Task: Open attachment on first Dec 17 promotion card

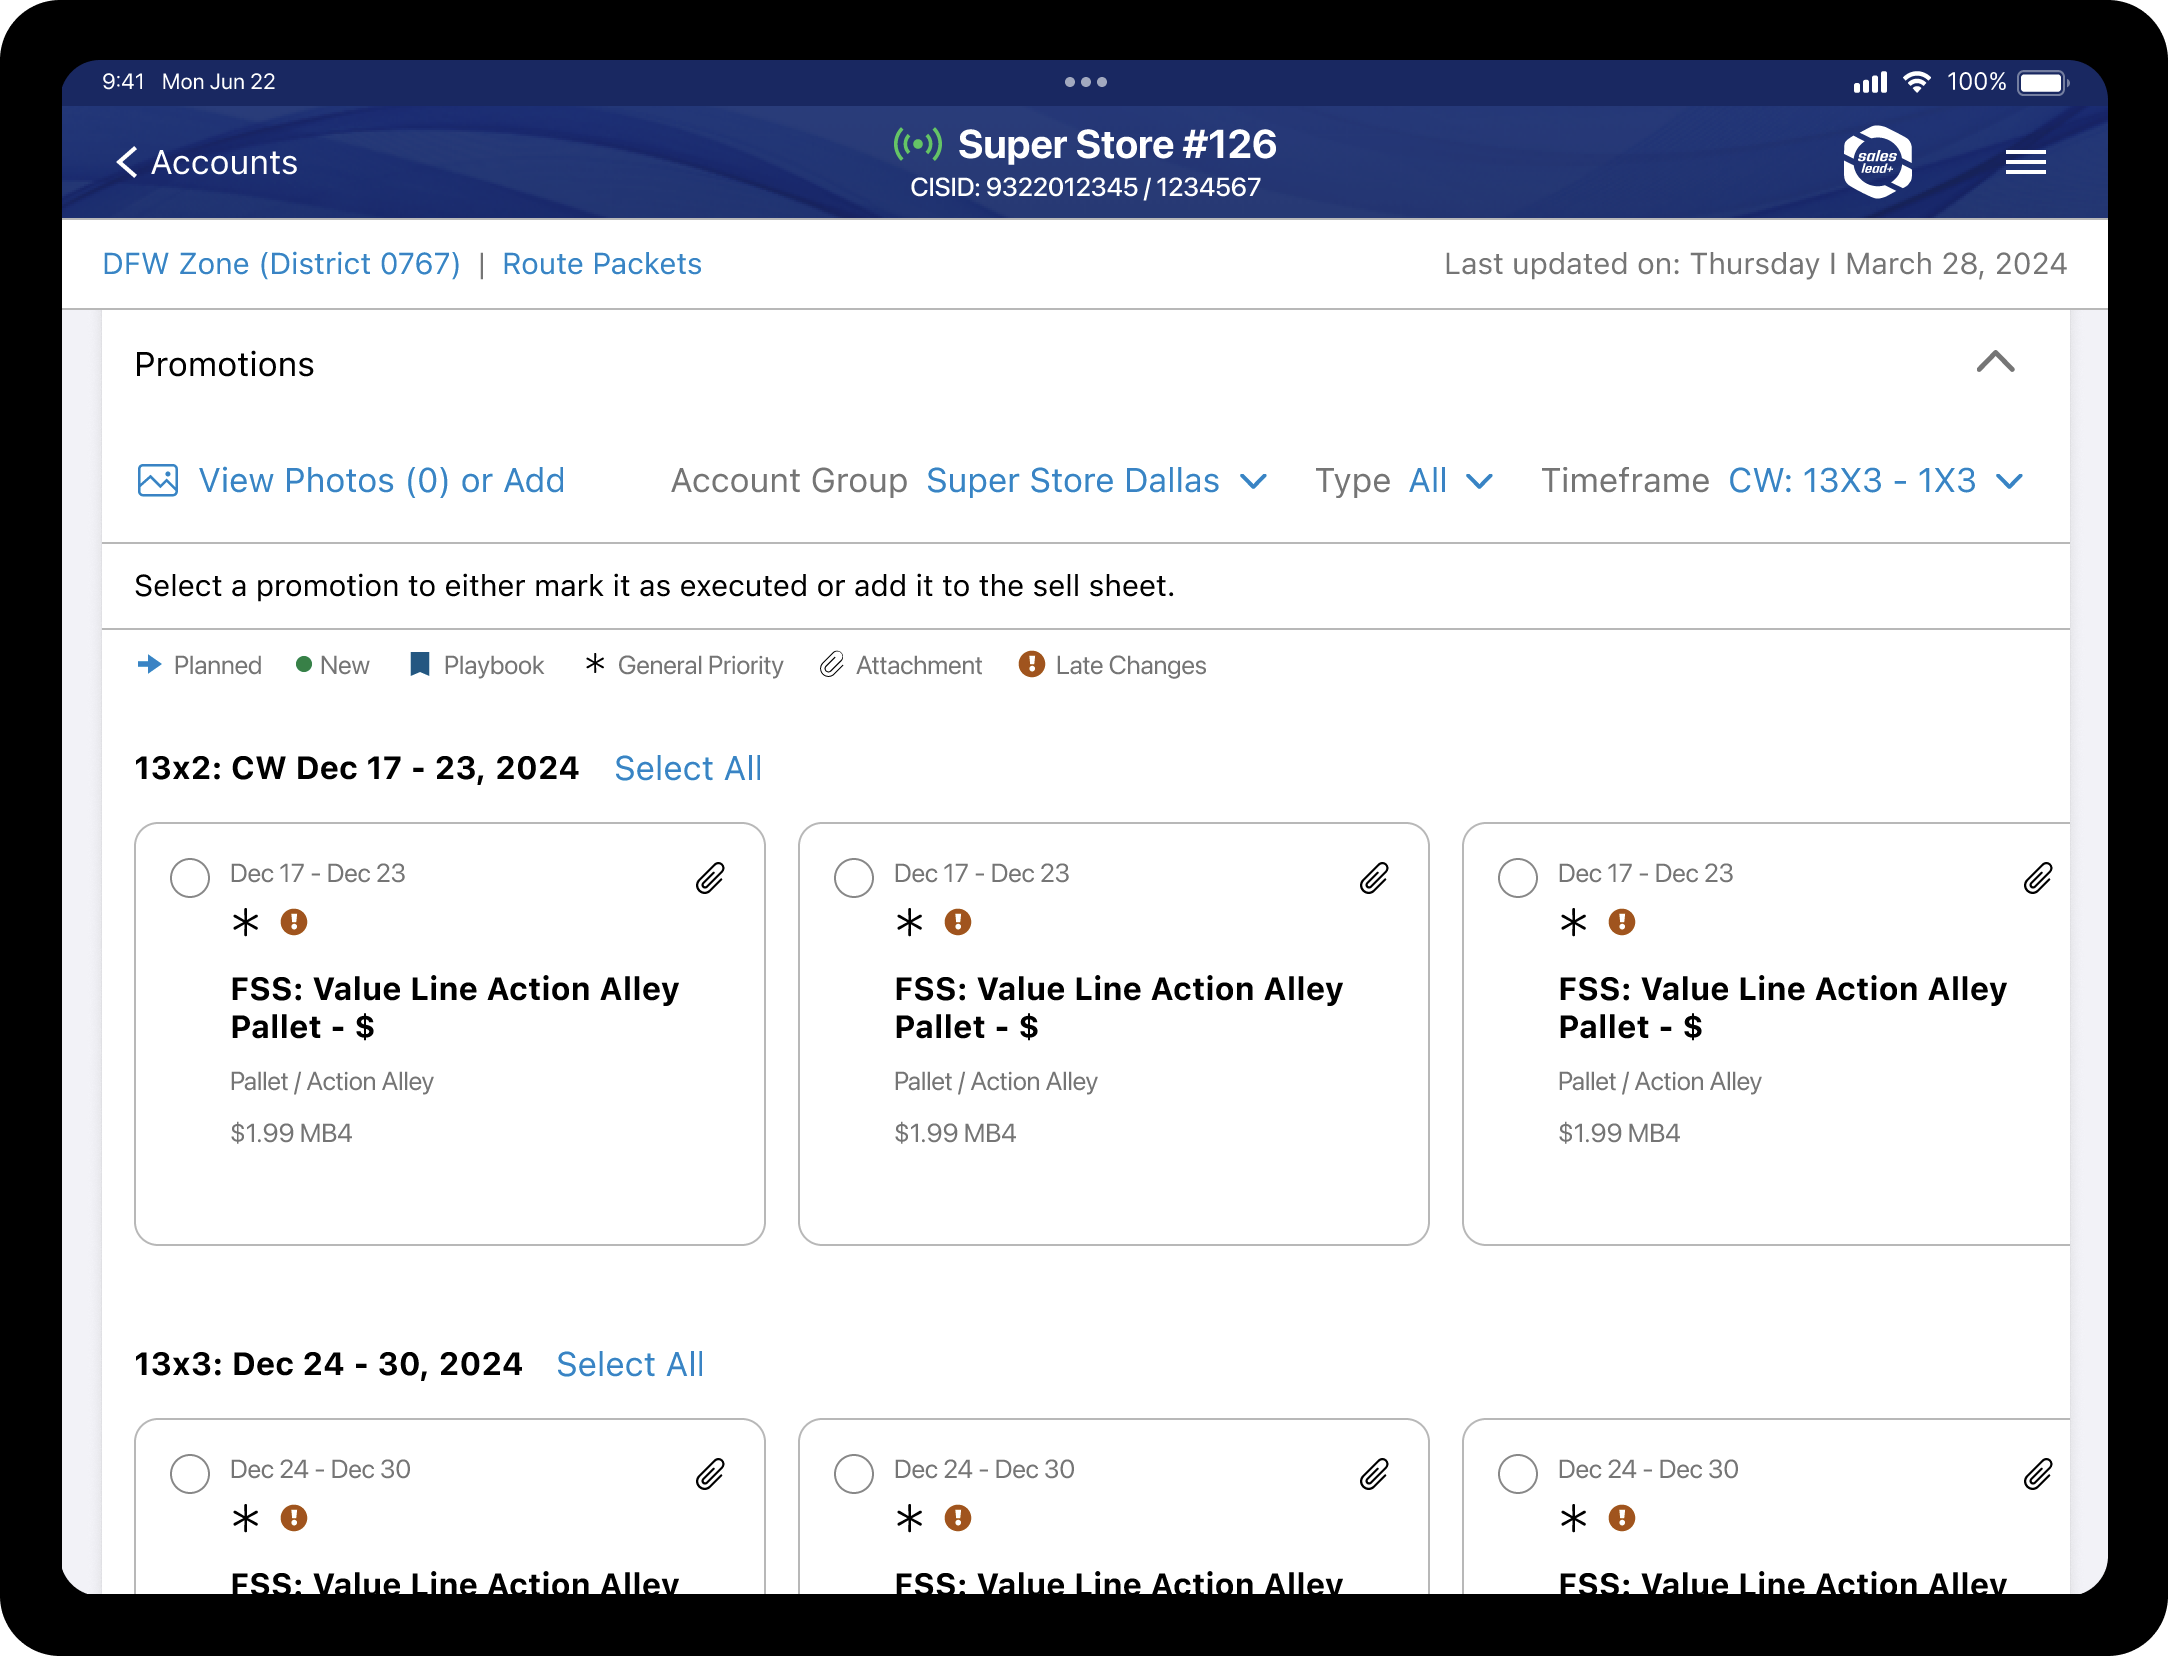Action: [x=710, y=878]
